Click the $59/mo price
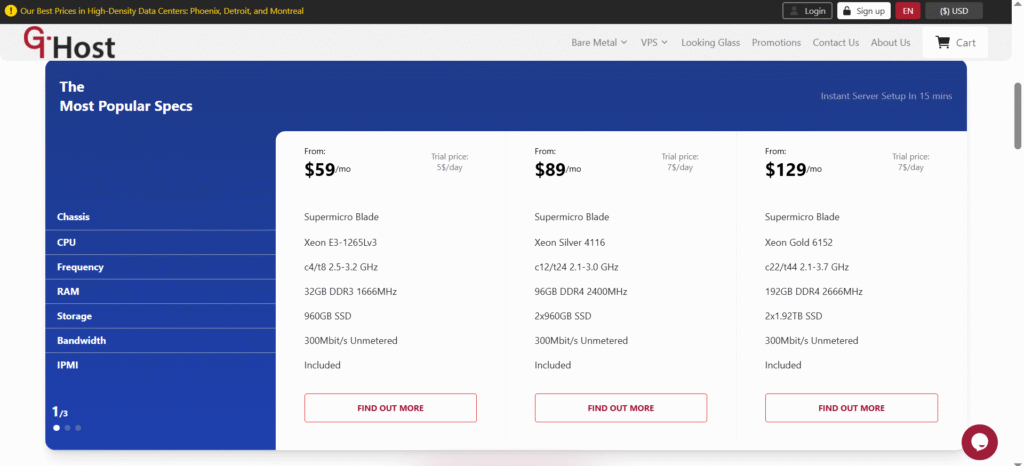This screenshot has height=466, width=1024. 327,170
